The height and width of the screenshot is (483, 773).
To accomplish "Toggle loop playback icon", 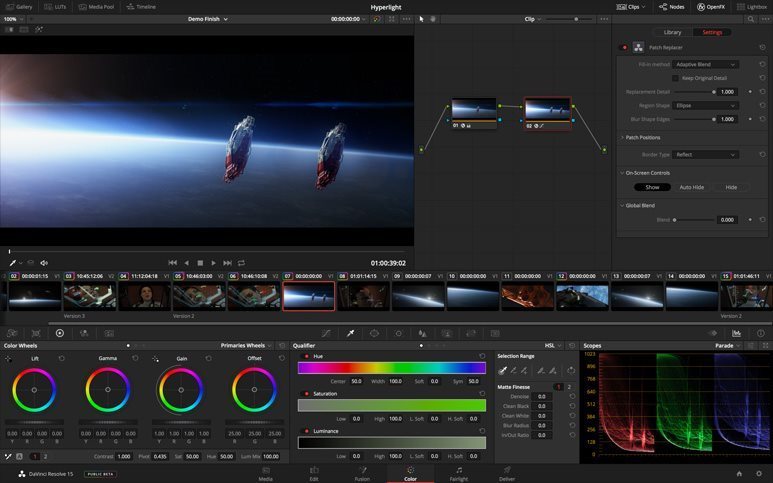I will pyautogui.click(x=241, y=263).
